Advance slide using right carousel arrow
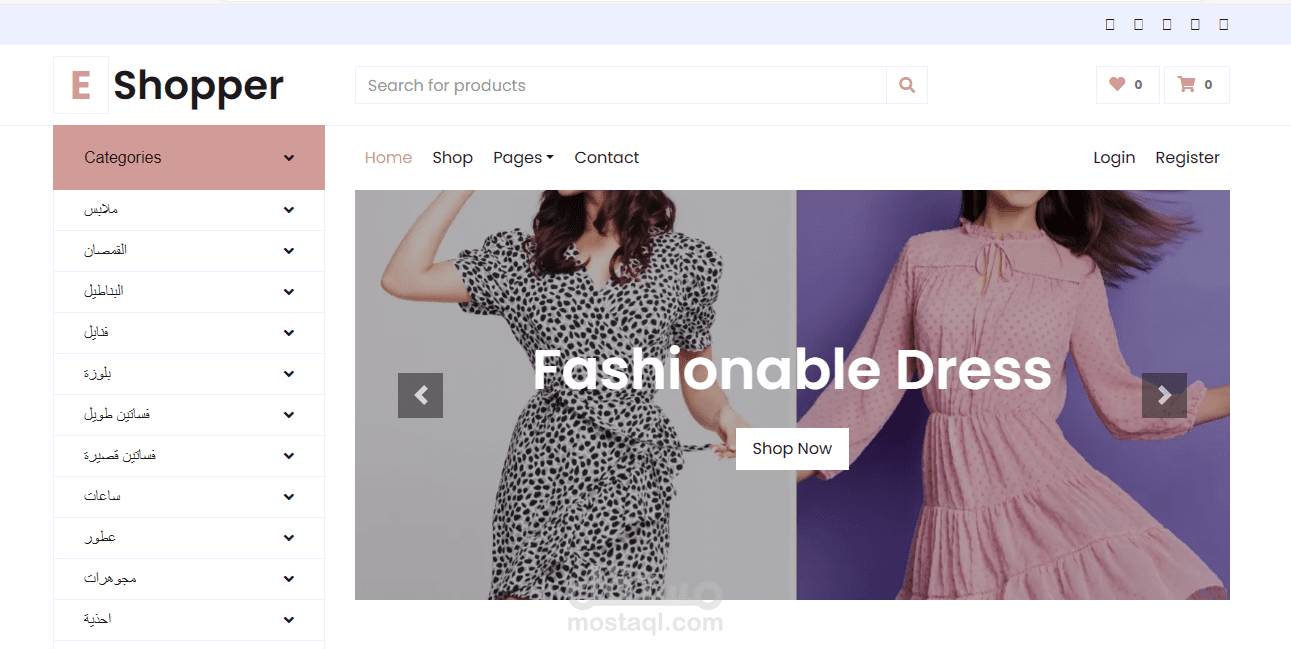This screenshot has width=1291, height=649. [x=1164, y=395]
